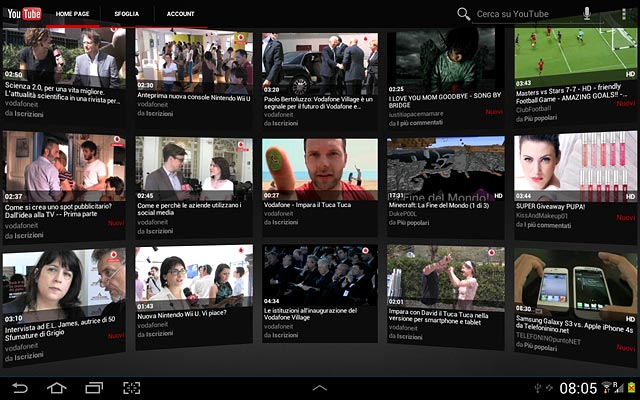Open I LOVE YOU MOM GOODBYE thumbnail
Viewport: 640px width, 400px height.
pyautogui.click(x=445, y=61)
